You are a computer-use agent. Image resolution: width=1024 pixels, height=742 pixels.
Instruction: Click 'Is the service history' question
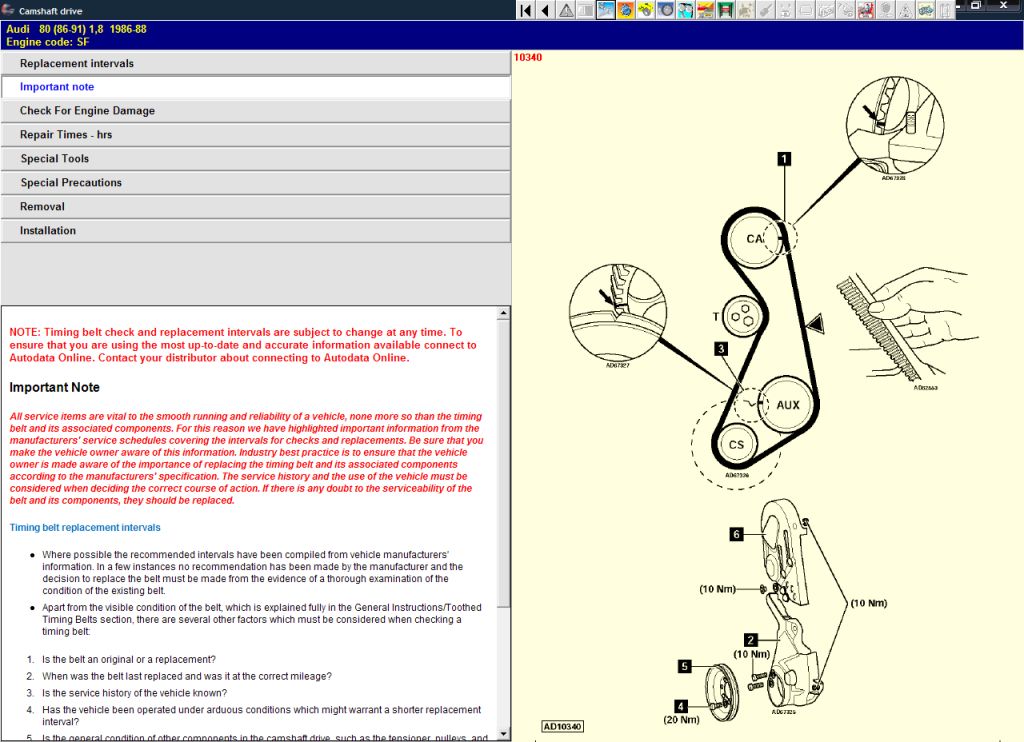tap(135, 693)
